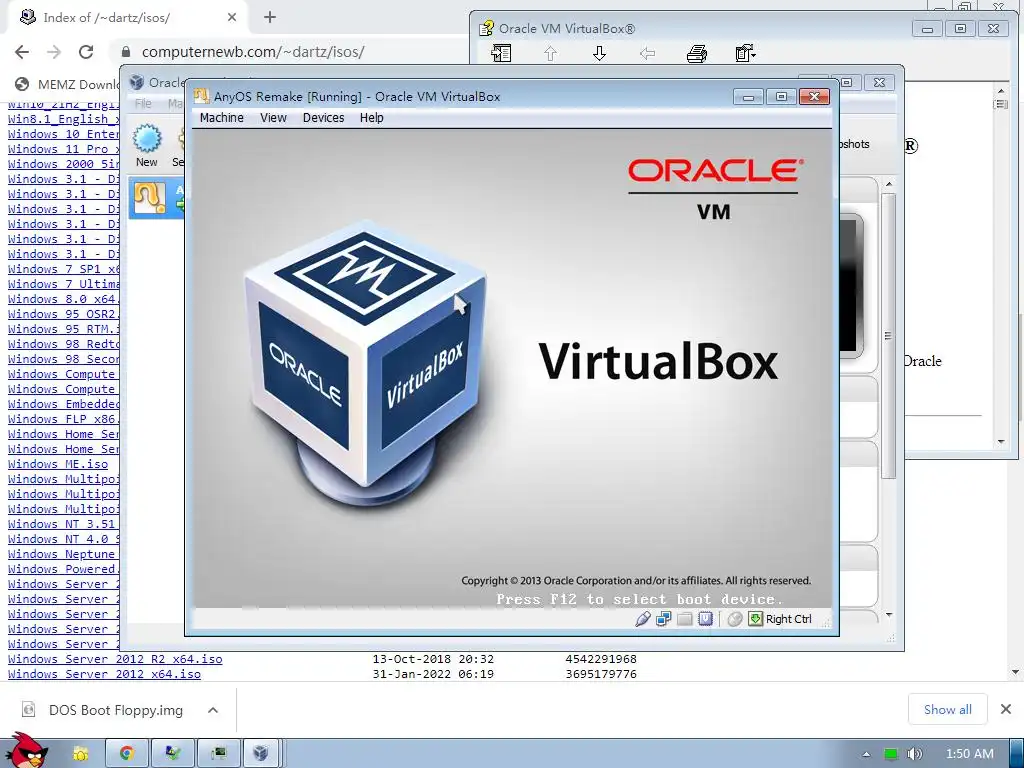This screenshot has height=768, width=1024.
Task: Click the up arrow icon in help toolbar
Action: pos(551,54)
